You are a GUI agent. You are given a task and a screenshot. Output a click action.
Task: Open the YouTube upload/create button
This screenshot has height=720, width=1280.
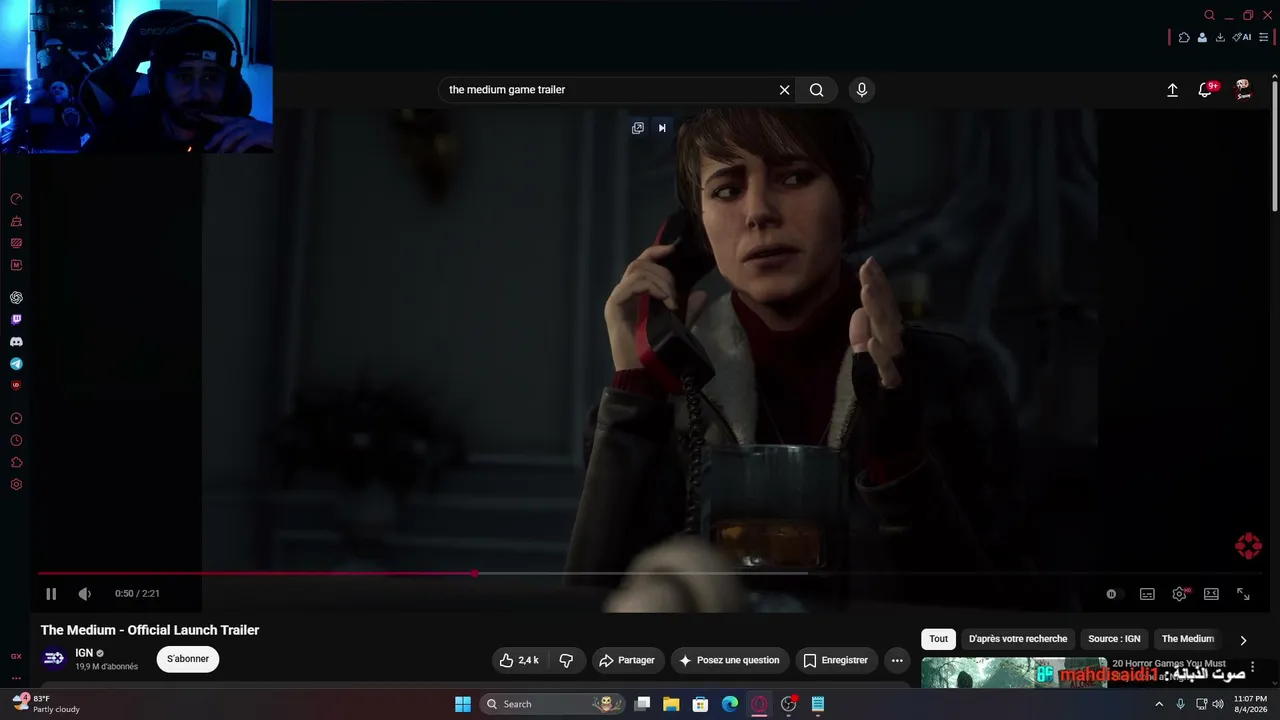point(1173,90)
